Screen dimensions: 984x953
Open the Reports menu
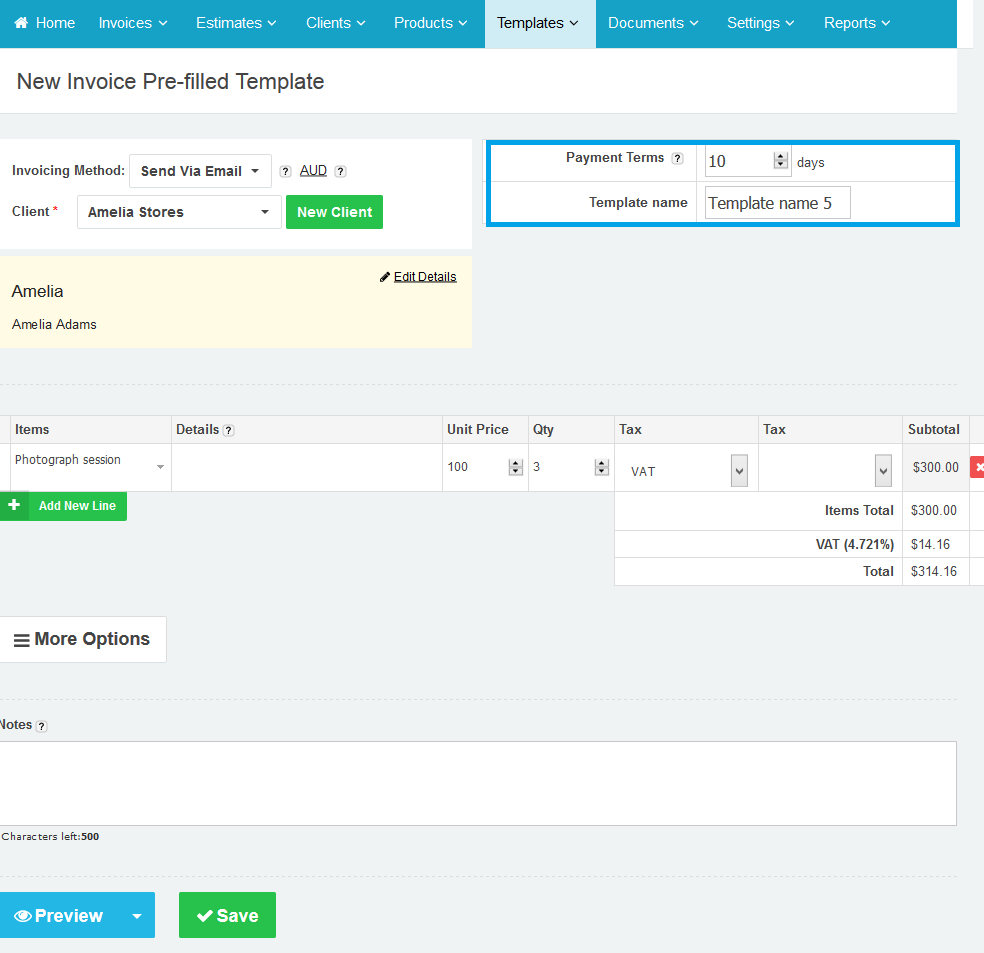coord(856,23)
